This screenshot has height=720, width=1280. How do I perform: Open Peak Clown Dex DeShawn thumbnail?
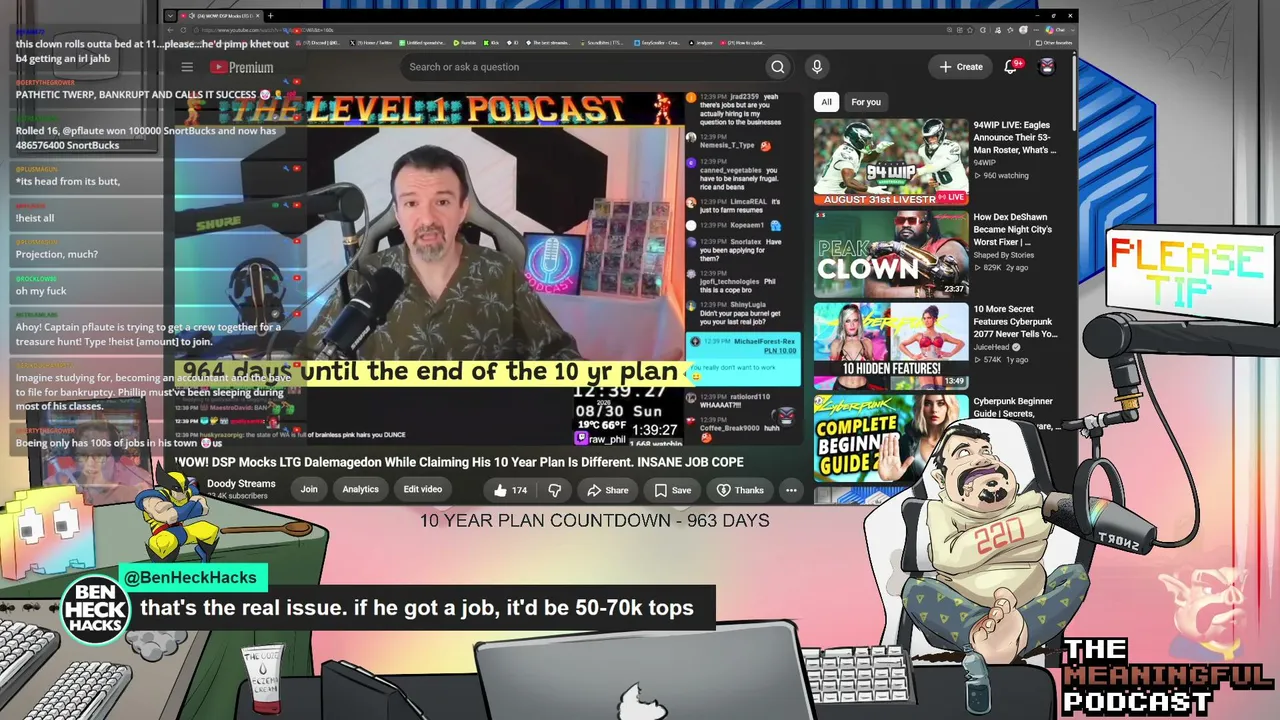click(x=891, y=254)
